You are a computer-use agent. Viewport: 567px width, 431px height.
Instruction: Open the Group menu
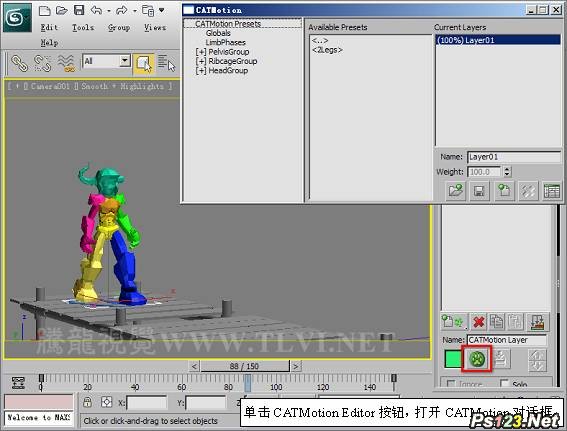click(x=119, y=27)
